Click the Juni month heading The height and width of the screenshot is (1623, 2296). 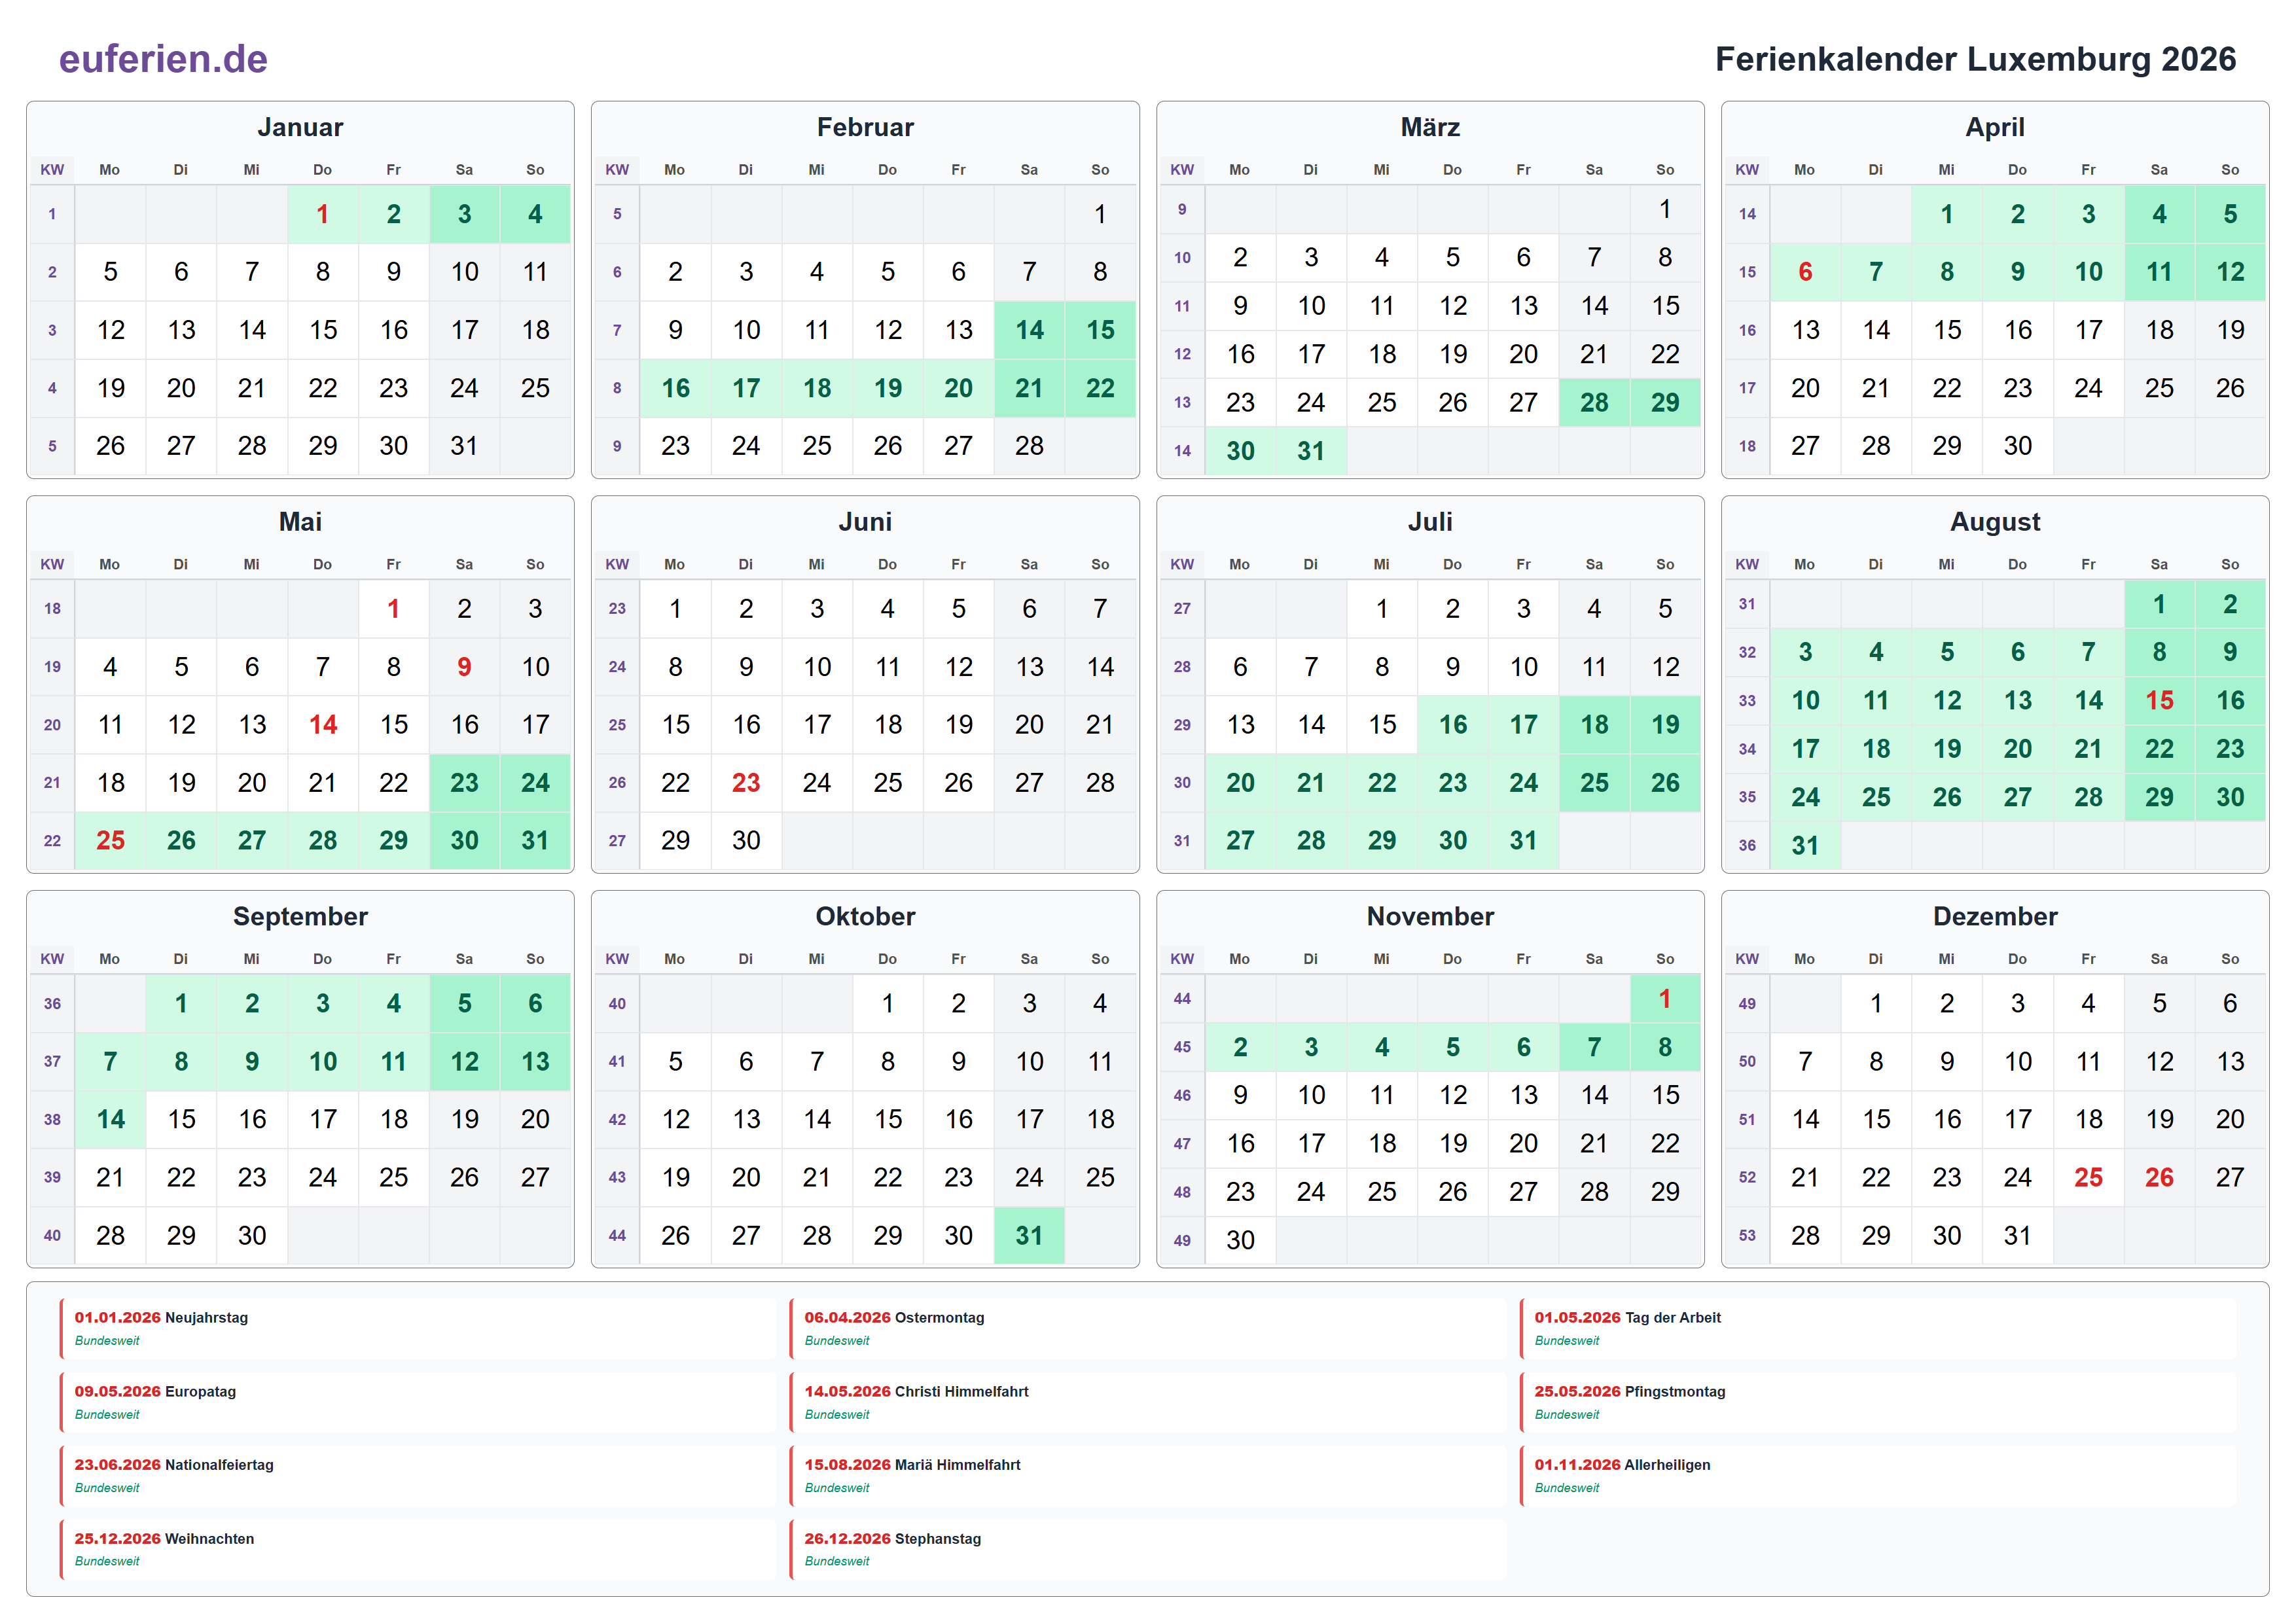864,522
